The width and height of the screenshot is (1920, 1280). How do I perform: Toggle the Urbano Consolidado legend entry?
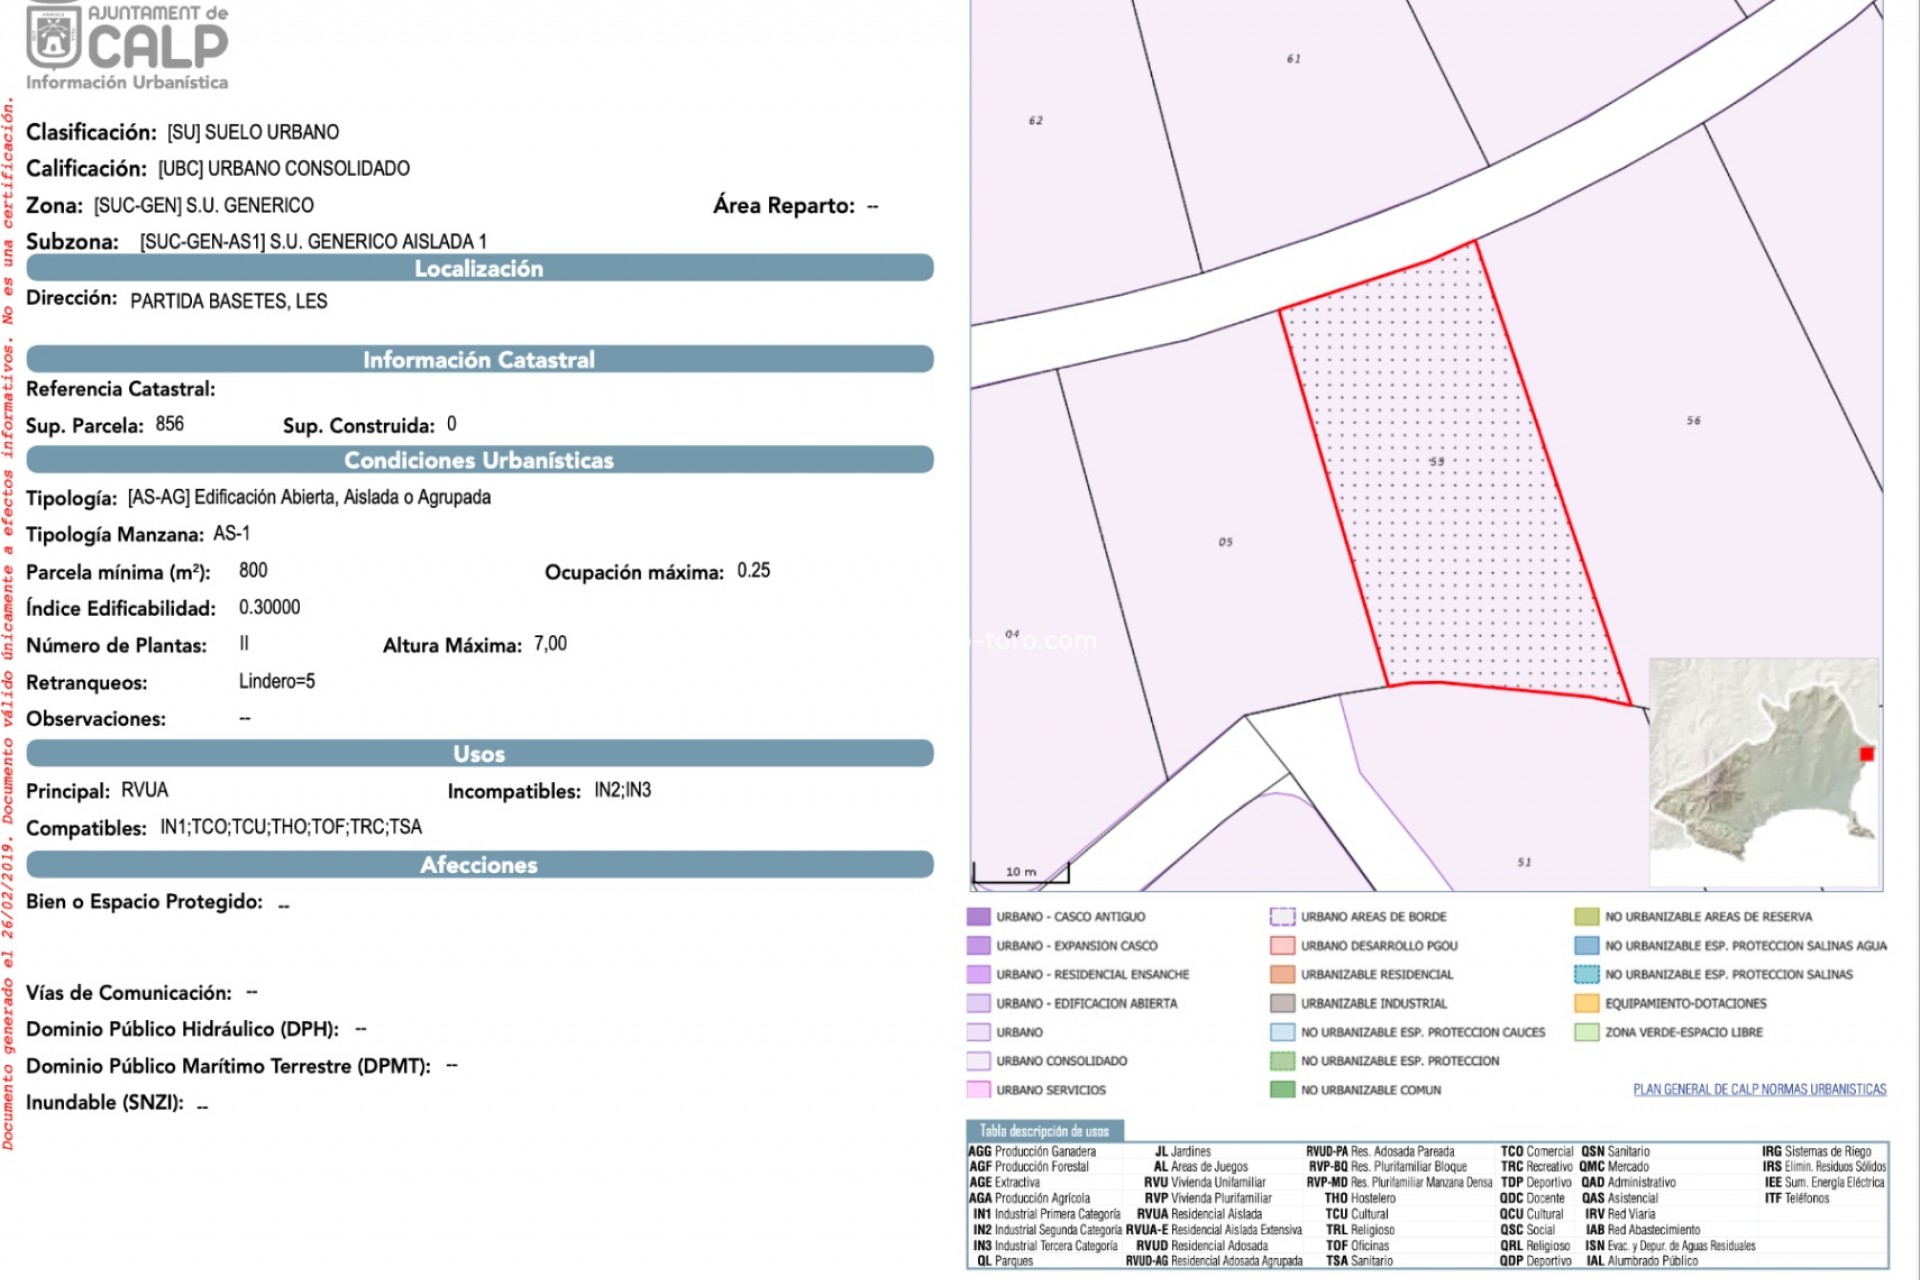click(x=980, y=1061)
